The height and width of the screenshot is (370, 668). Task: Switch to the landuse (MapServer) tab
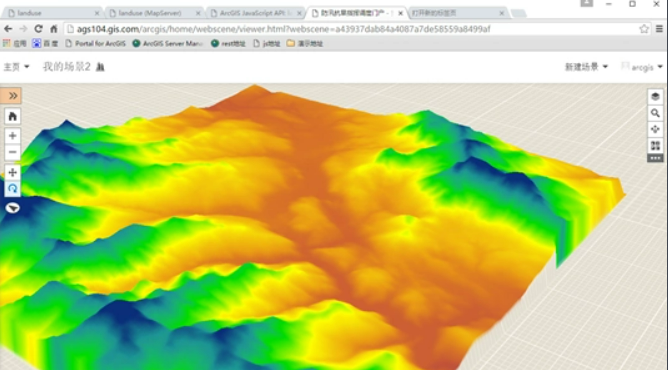[x=154, y=13]
